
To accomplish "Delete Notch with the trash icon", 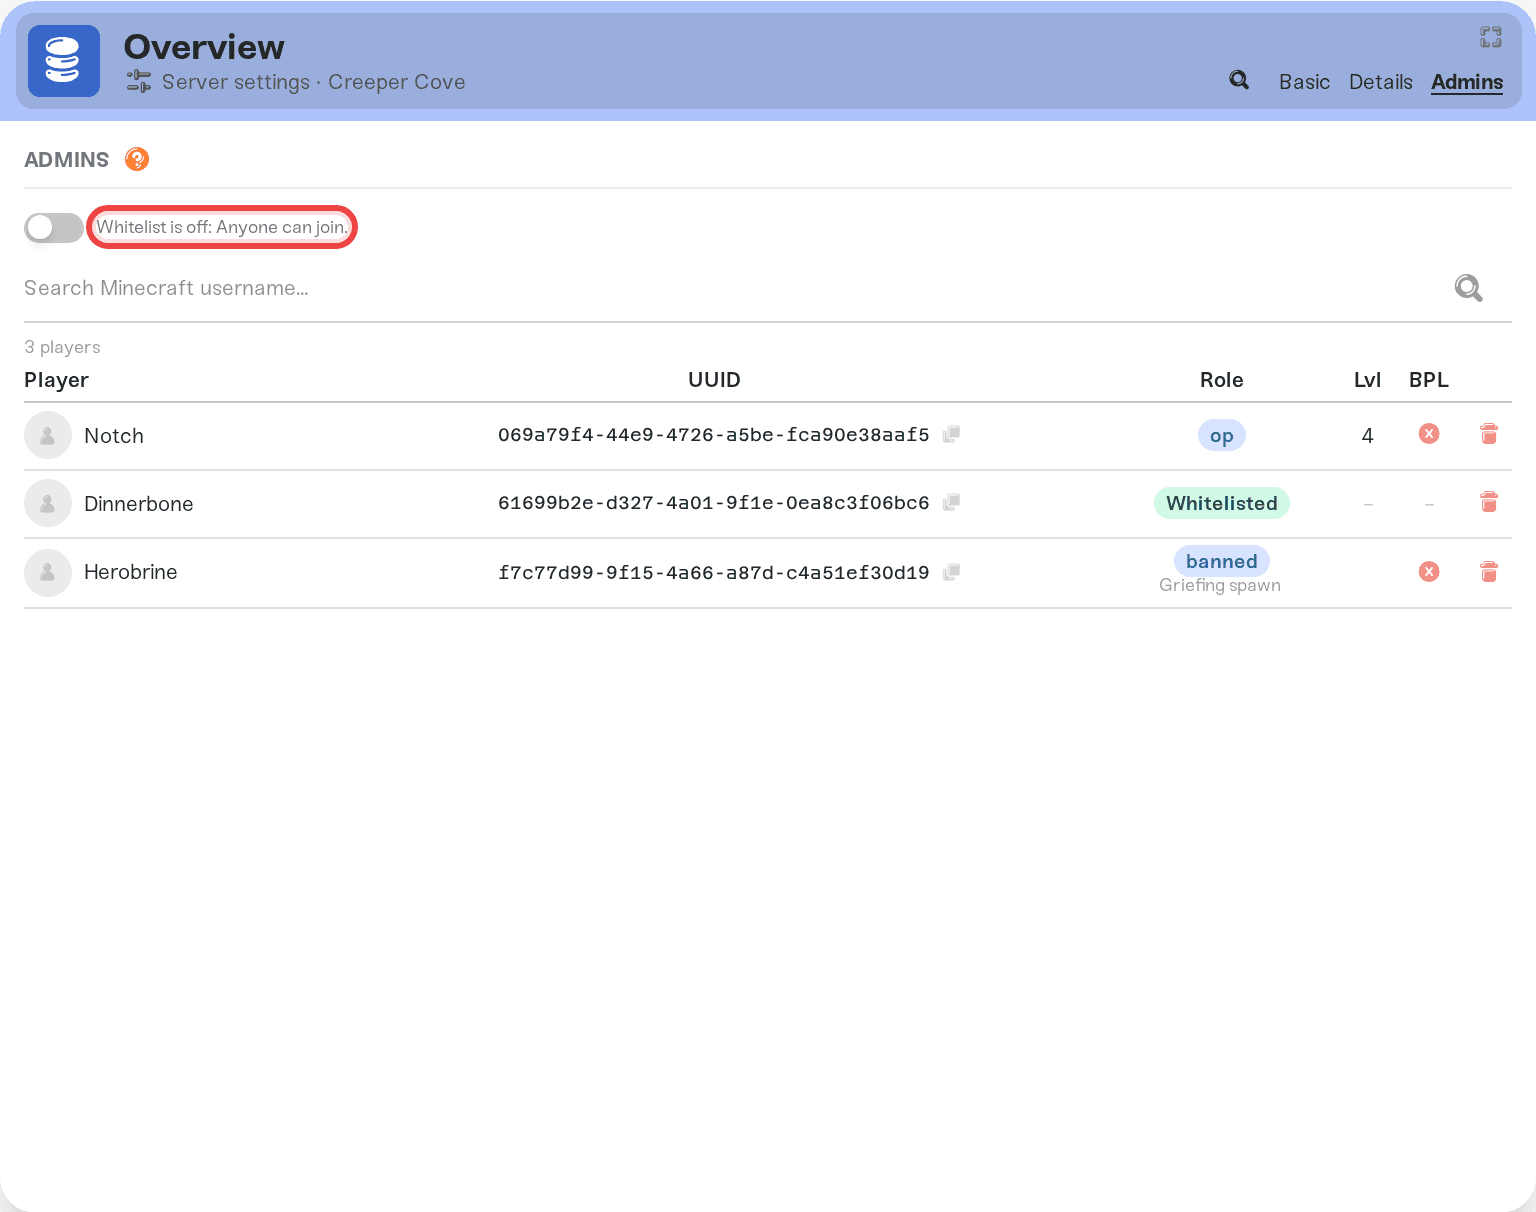I will click(1489, 434).
